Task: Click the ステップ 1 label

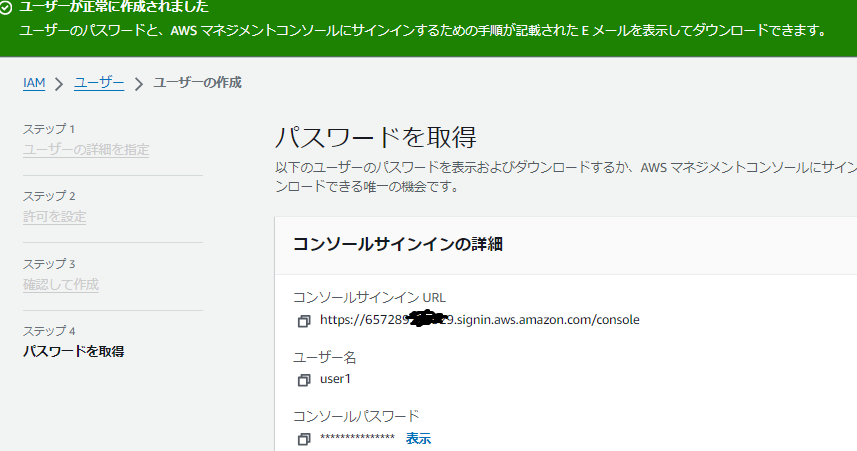Action: pyautogui.click(x=49, y=129)
